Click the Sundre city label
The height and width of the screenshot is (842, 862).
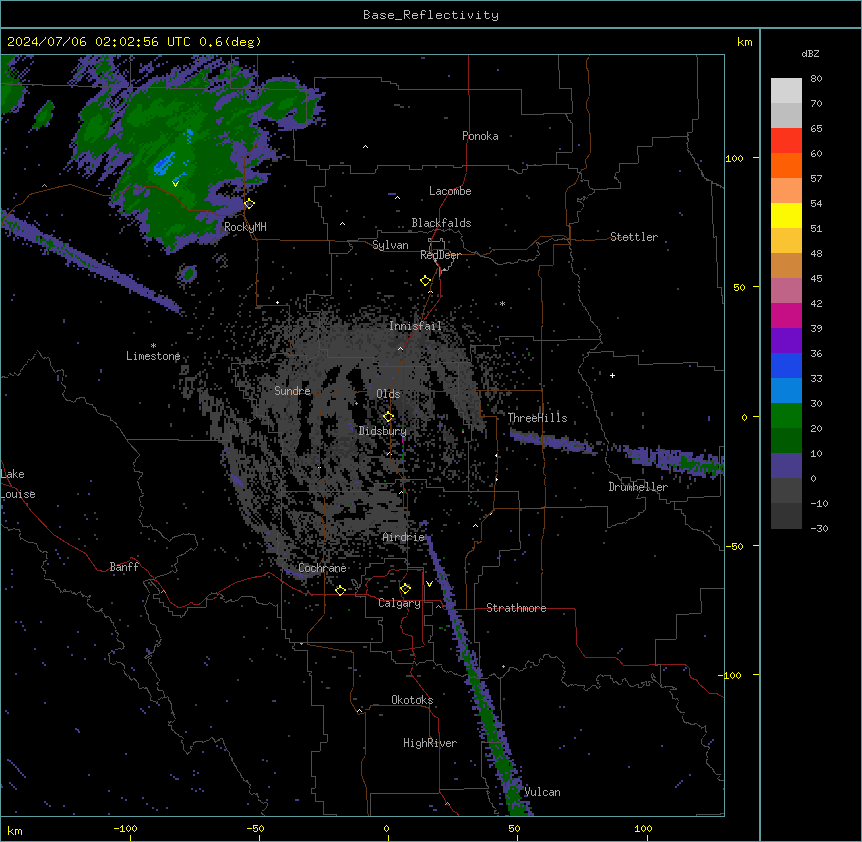point(292,391)
